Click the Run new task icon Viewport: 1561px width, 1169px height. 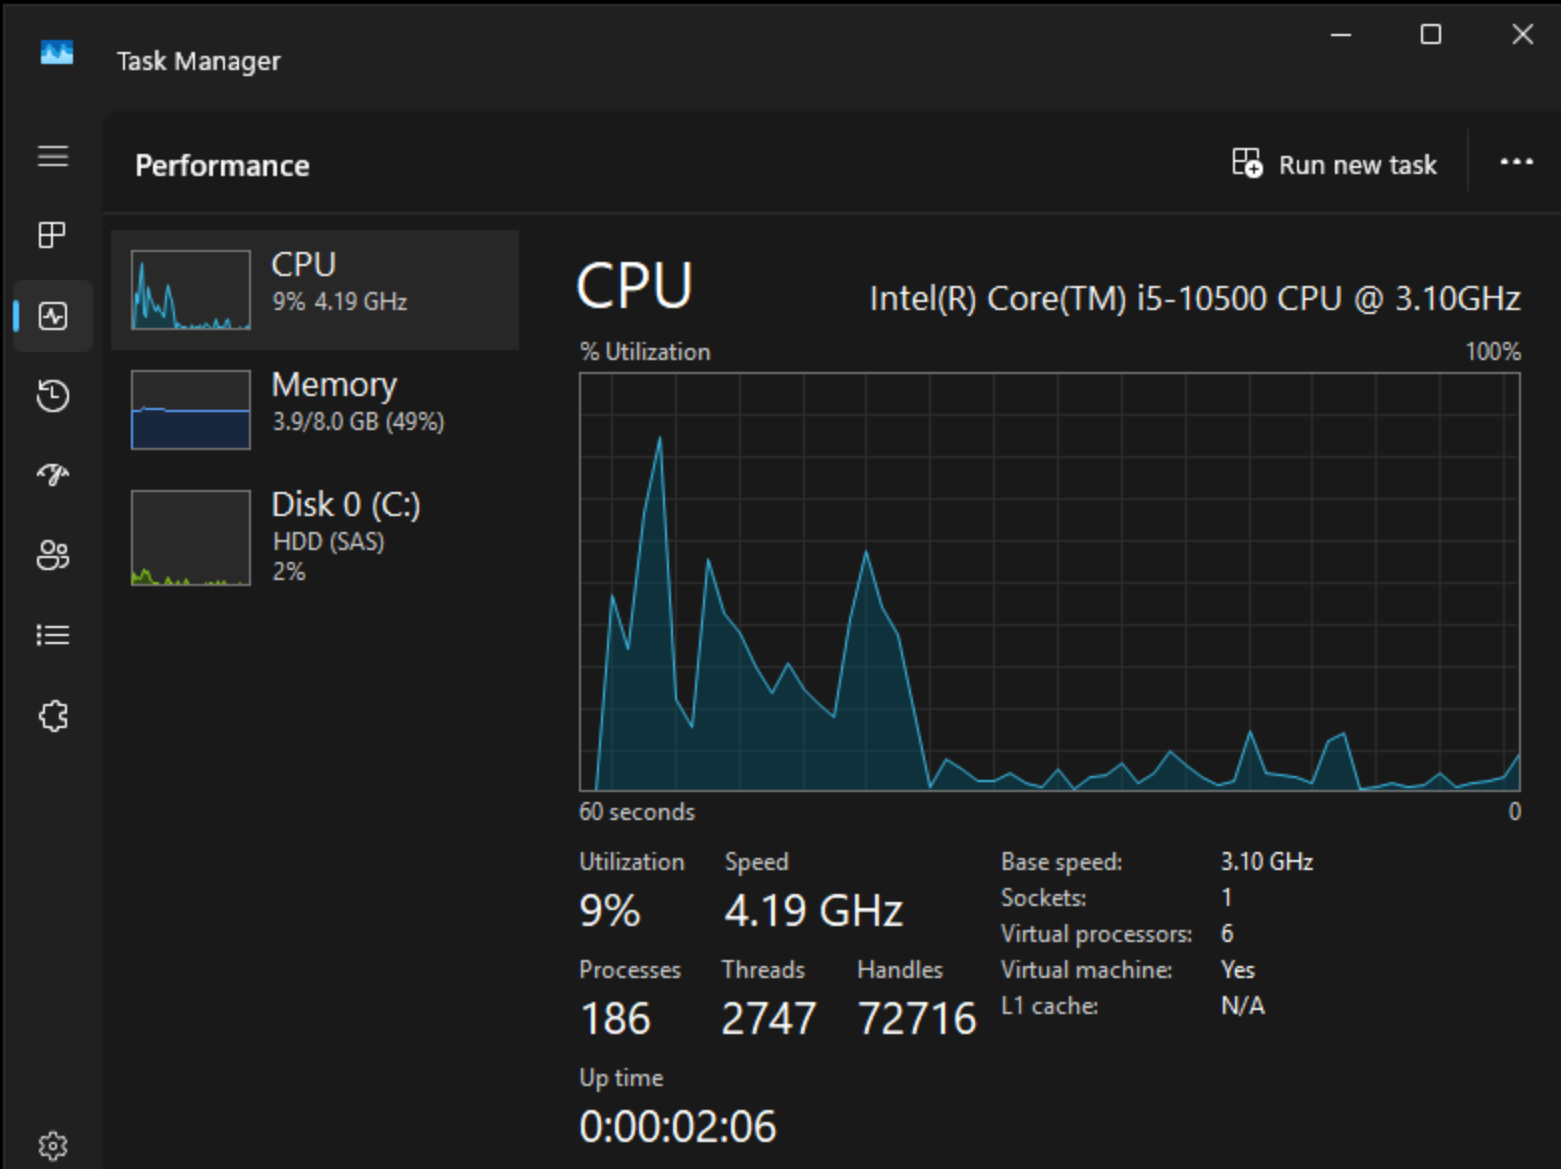pyautogui.click(x=1247, y=163)
